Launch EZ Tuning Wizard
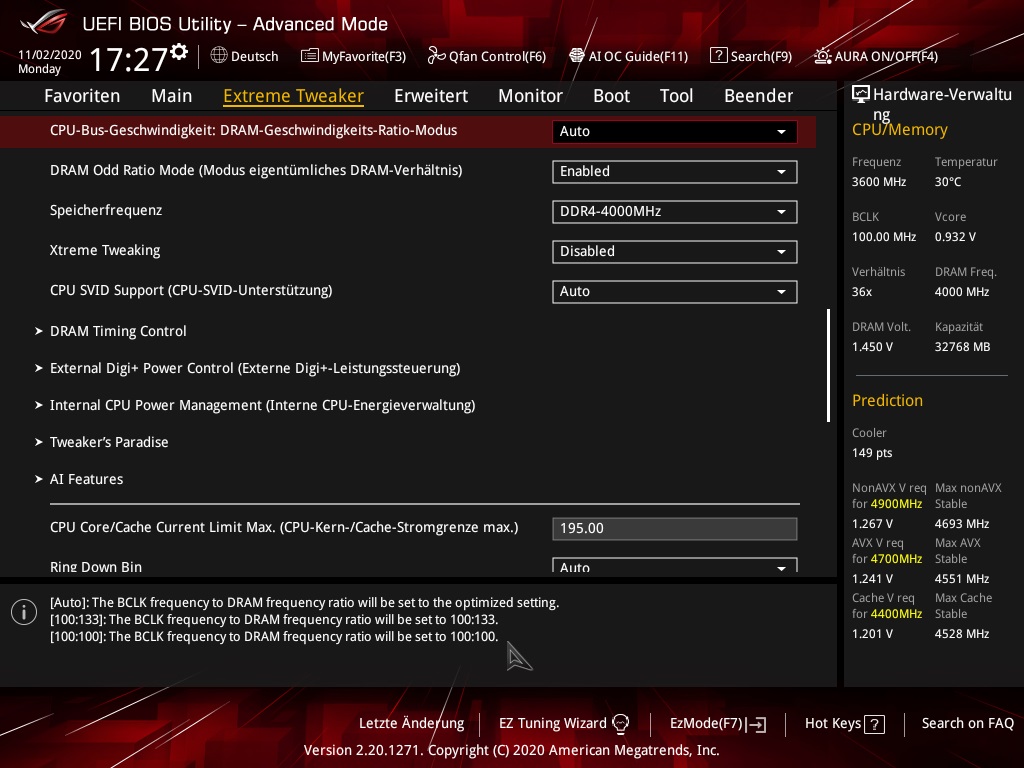 [552, 724]
